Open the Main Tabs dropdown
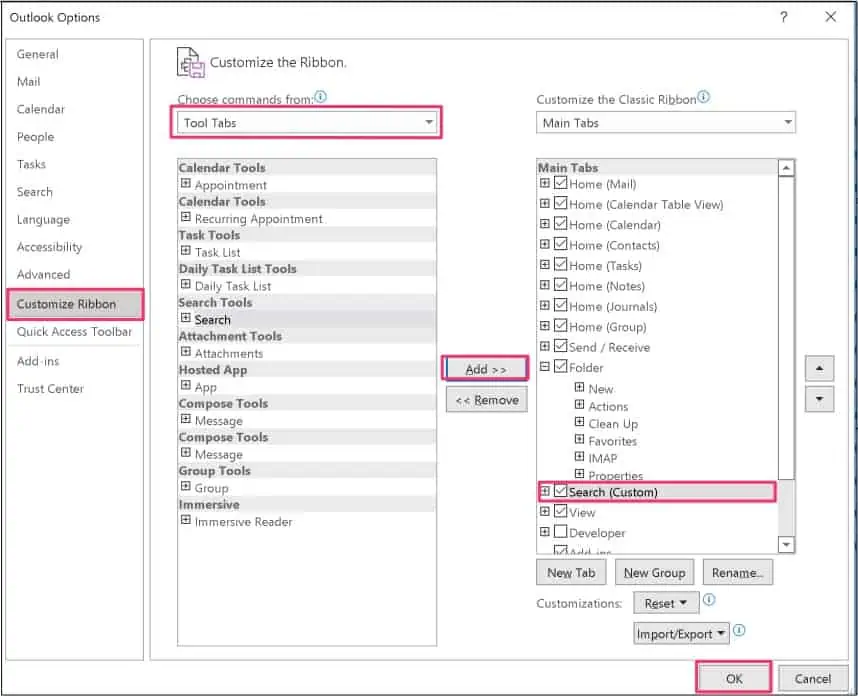Screen dimensions: 858x696 pyautogui.click(x=665, y=123)
